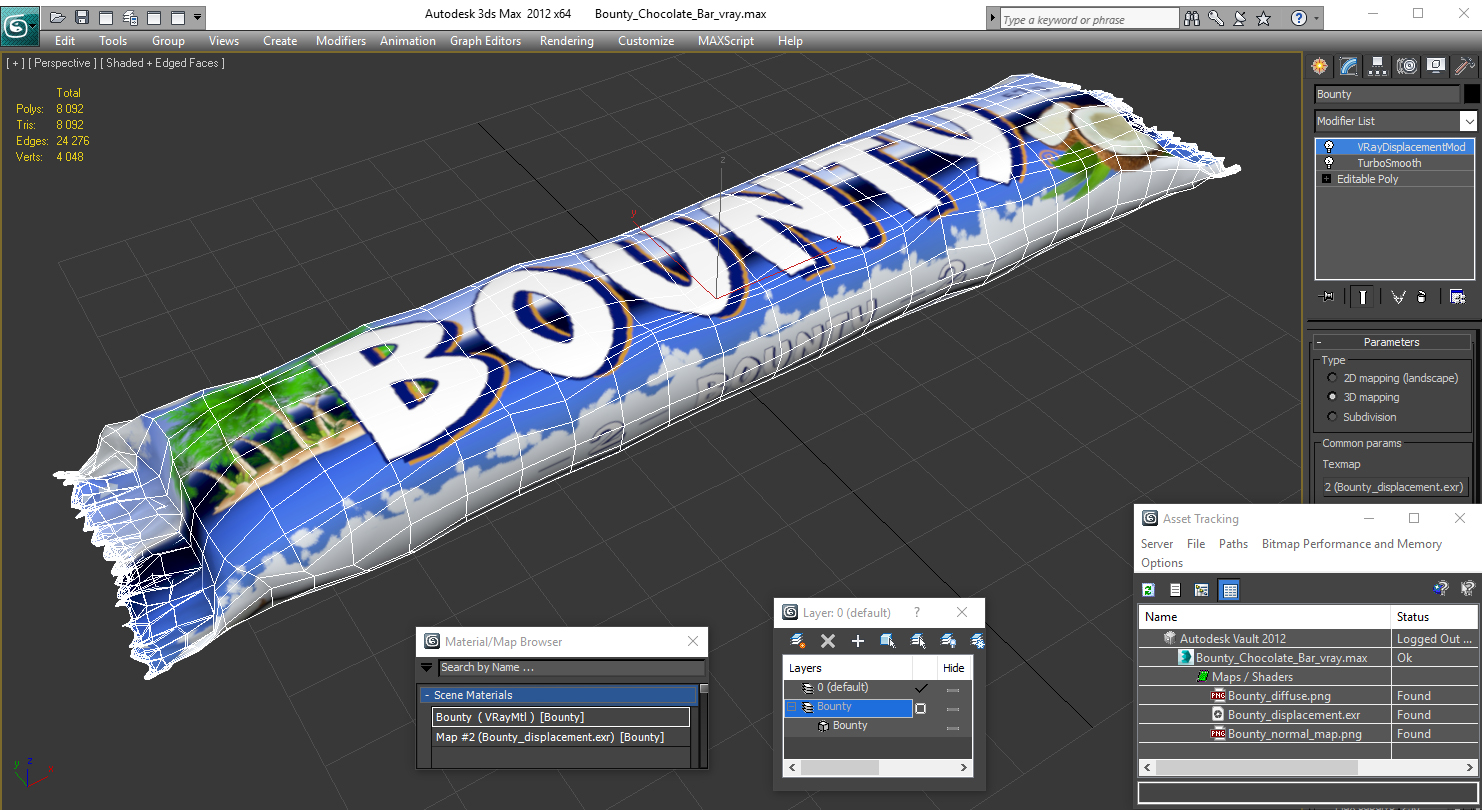Open the Display command panel tab
1482x810 pixels.
coord(1436,66)
